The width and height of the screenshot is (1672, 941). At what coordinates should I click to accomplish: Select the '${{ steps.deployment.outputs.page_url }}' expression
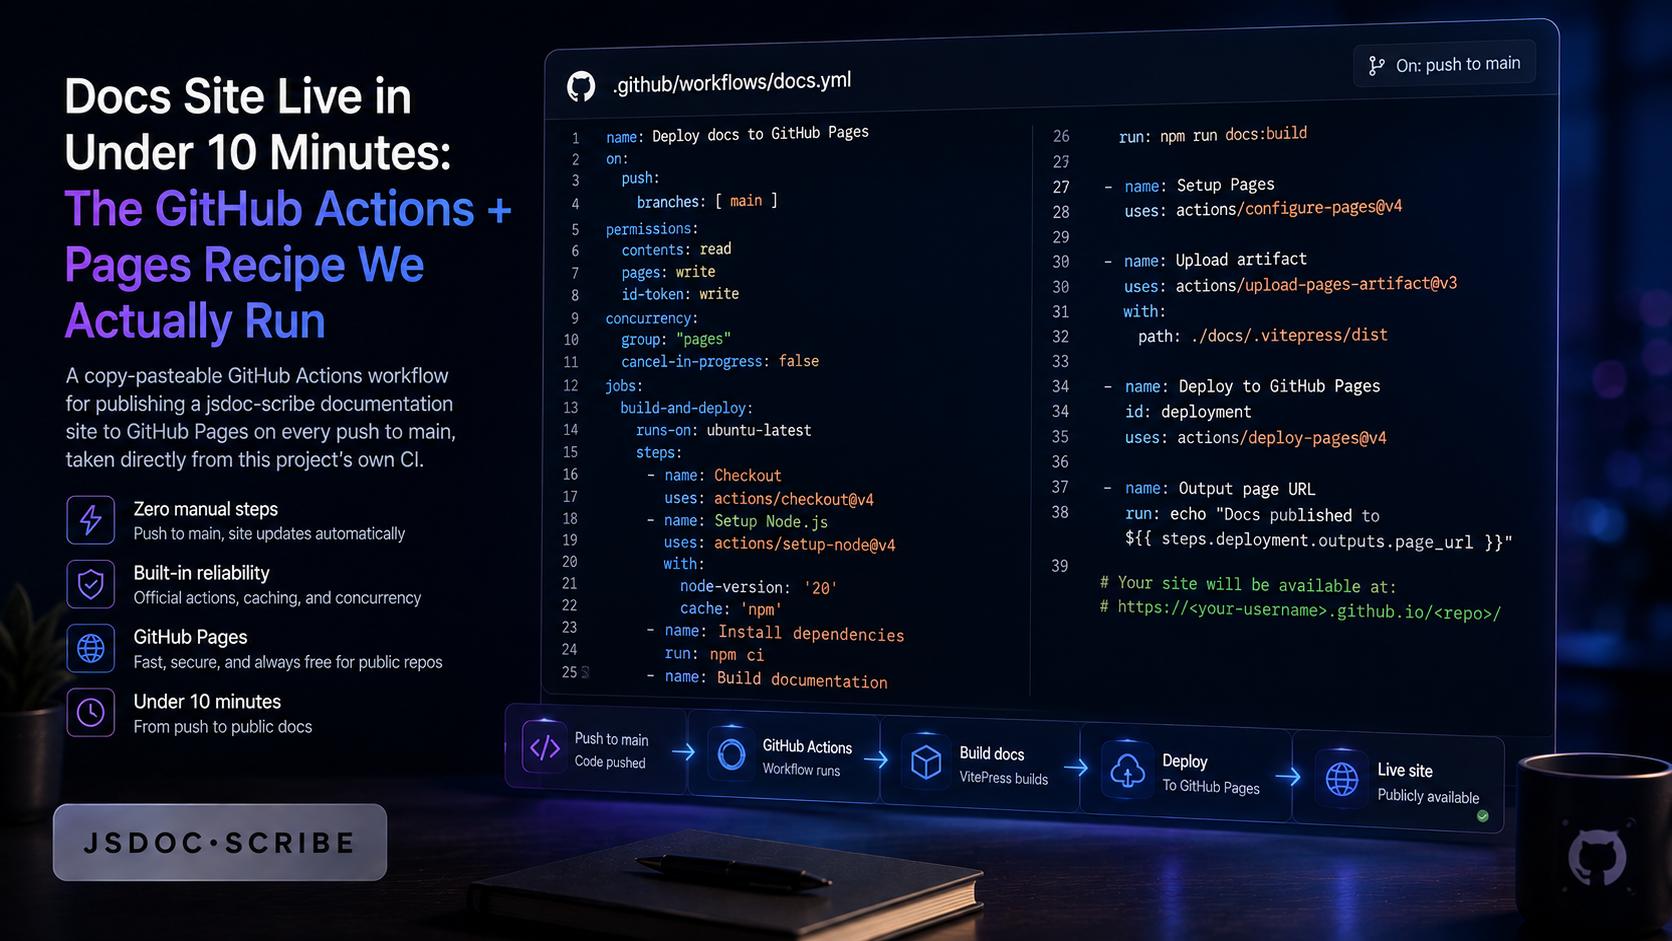point(1313,541)
